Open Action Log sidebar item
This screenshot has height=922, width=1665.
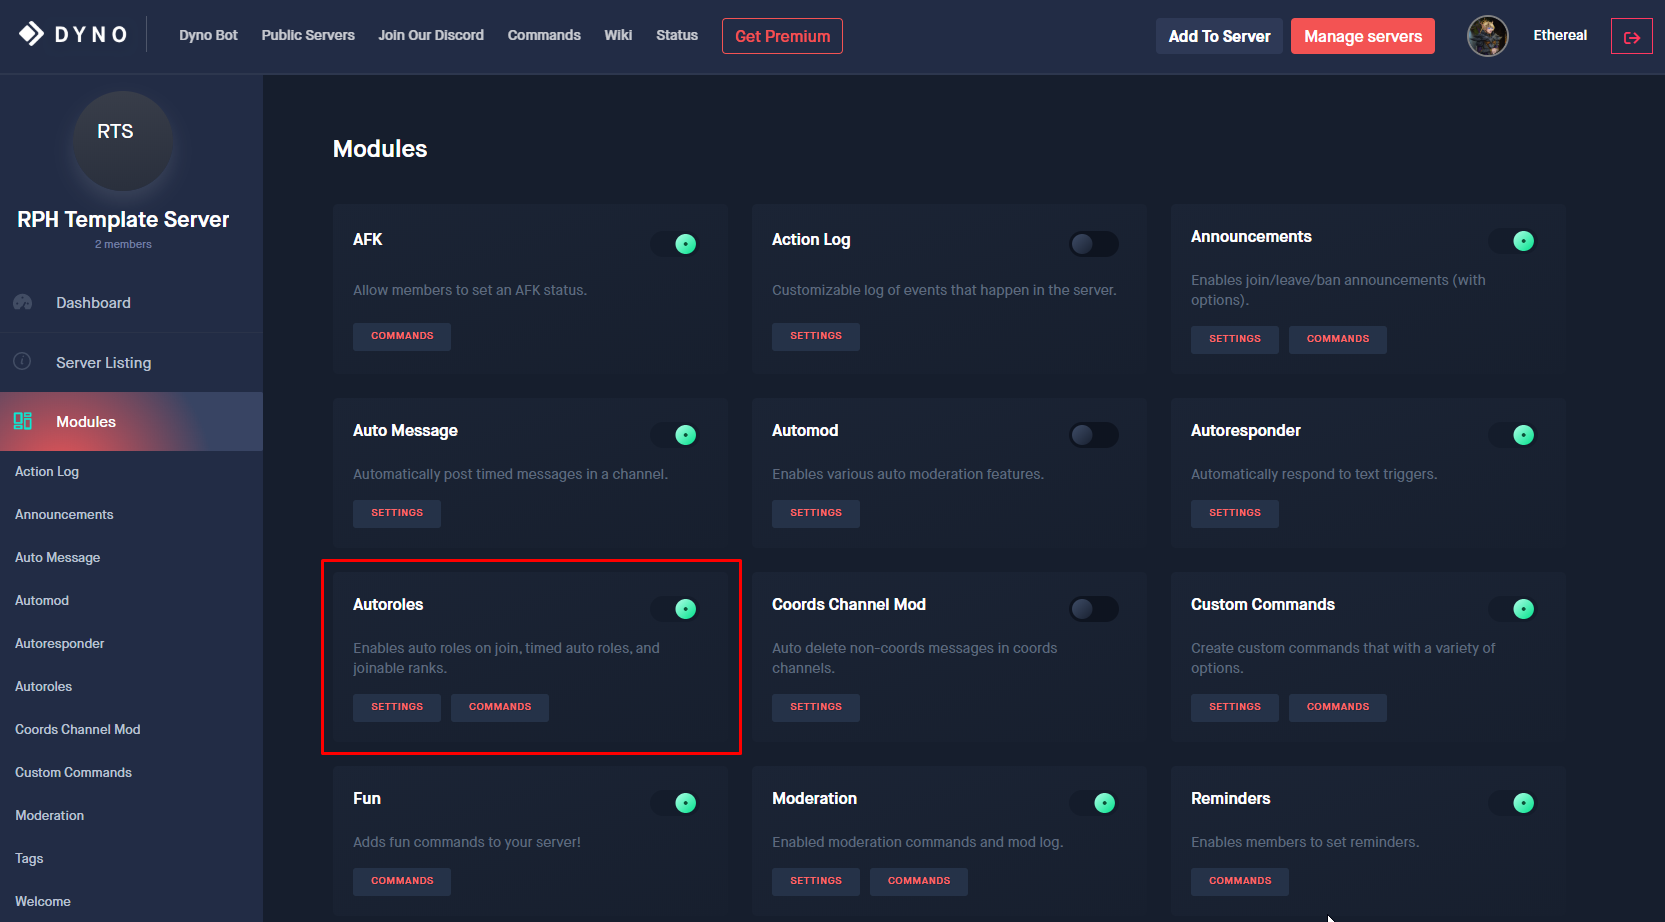pos(47,471)
